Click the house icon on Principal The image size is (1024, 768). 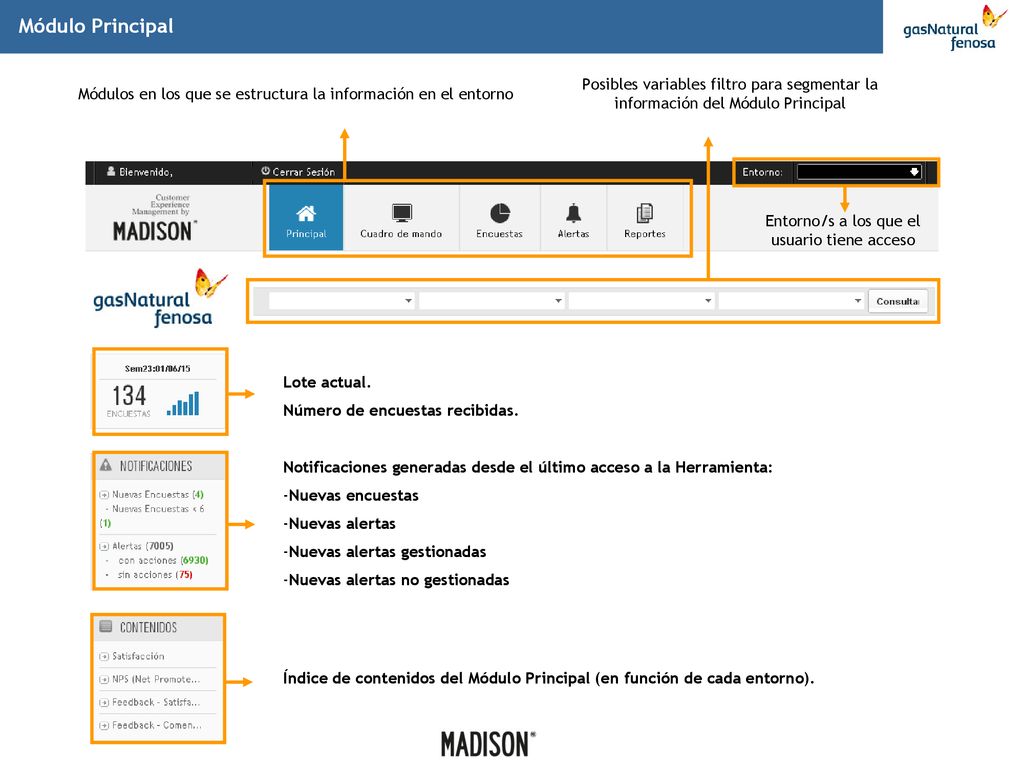point(306,213)
